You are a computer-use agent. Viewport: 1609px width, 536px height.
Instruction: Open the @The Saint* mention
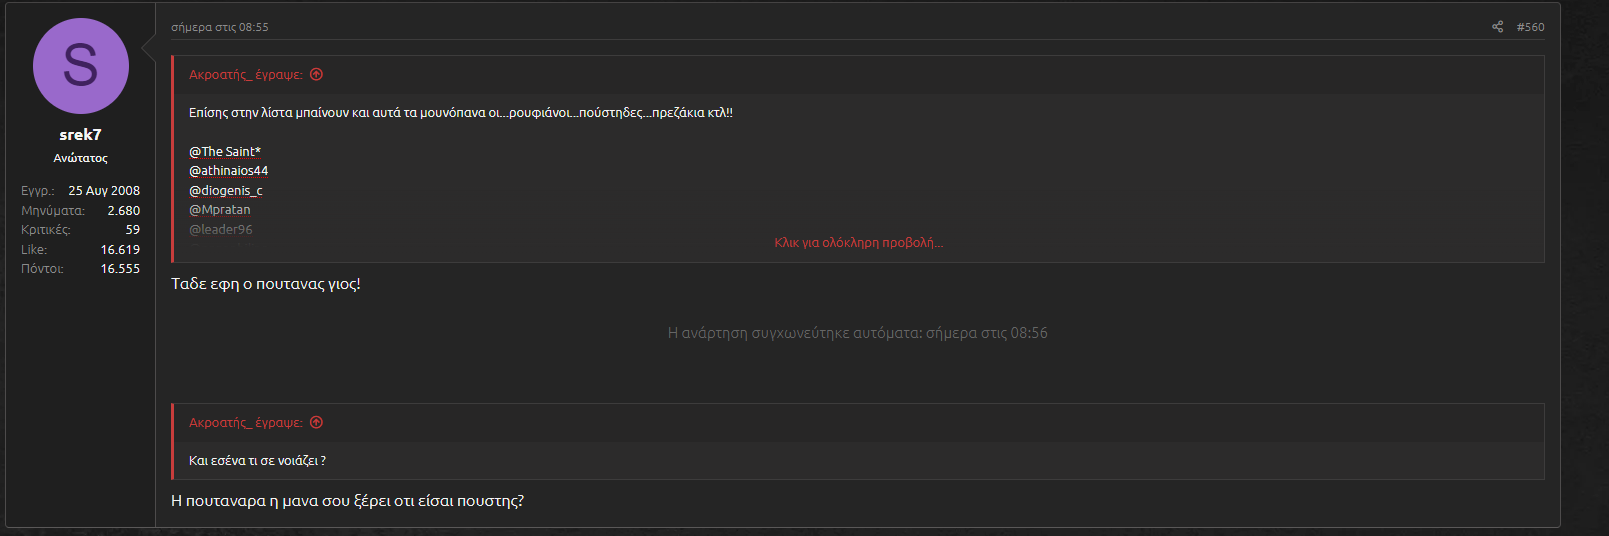pos(225,152)
